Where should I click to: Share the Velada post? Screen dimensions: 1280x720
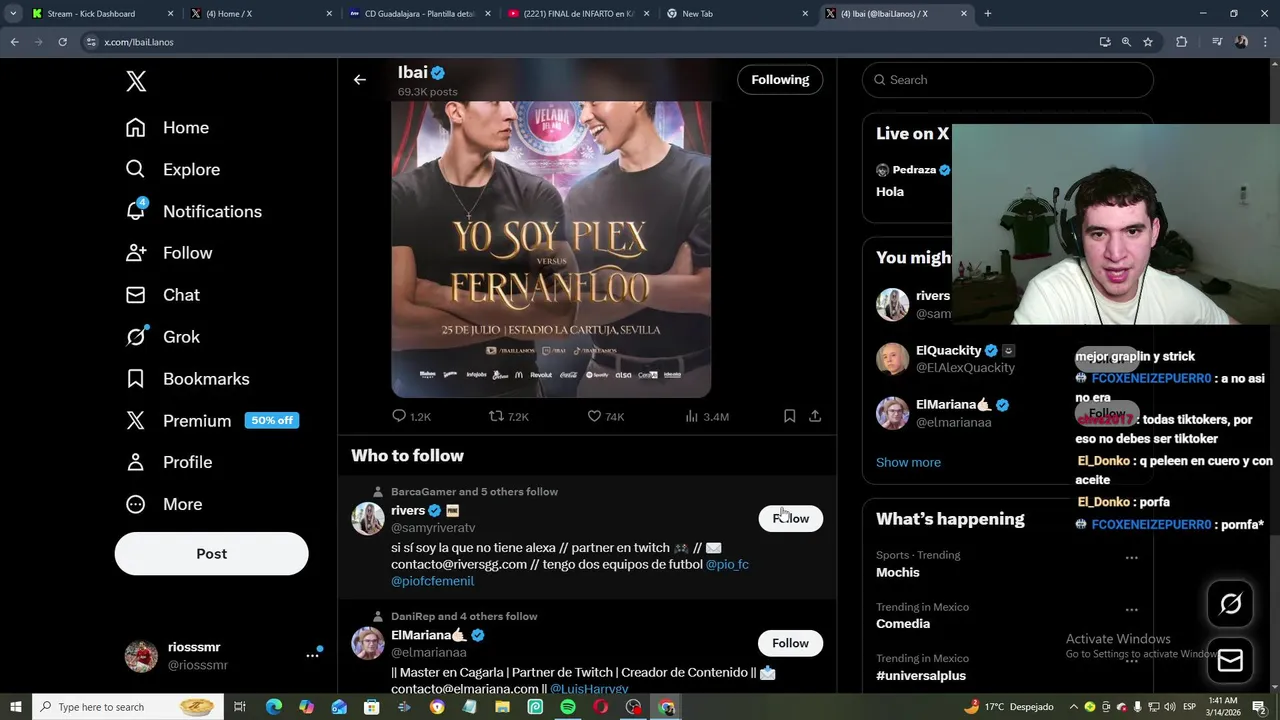(x=815, y=416)
